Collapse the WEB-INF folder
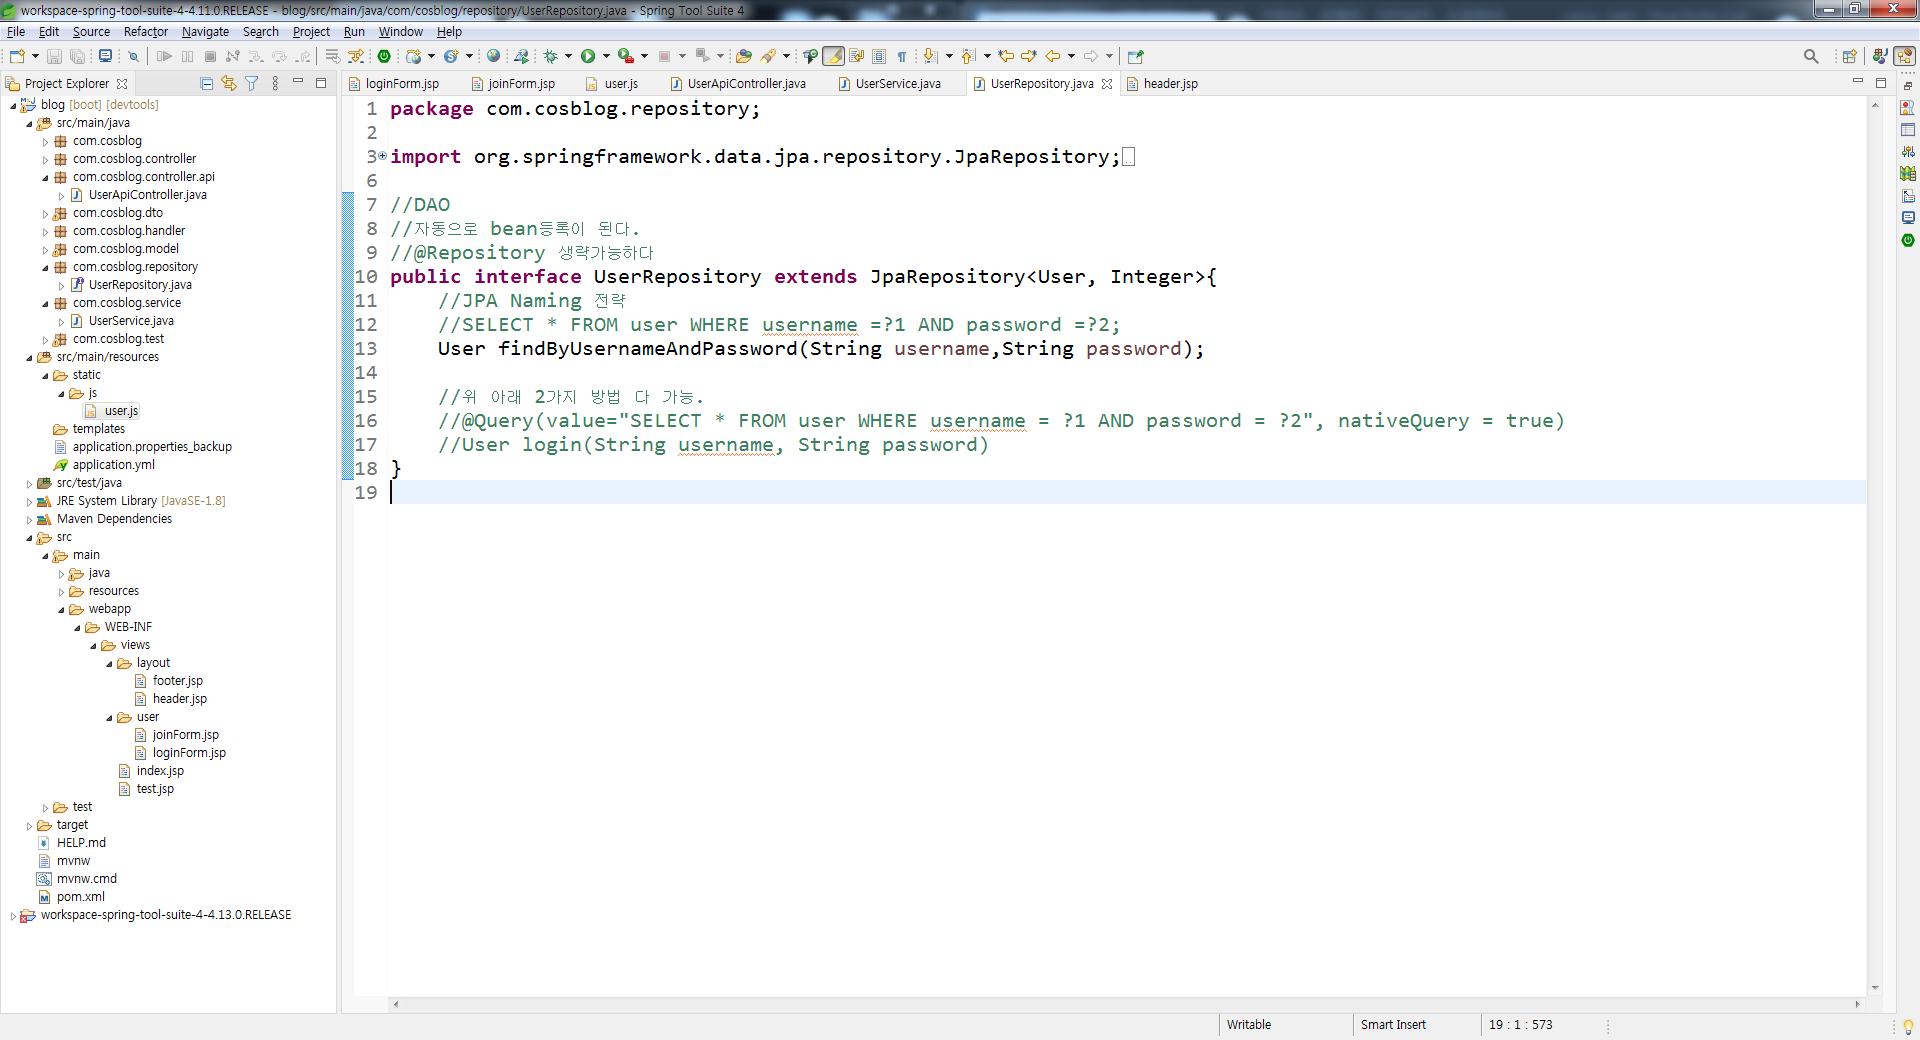1920x1040 pixels. tap(77, 628)
